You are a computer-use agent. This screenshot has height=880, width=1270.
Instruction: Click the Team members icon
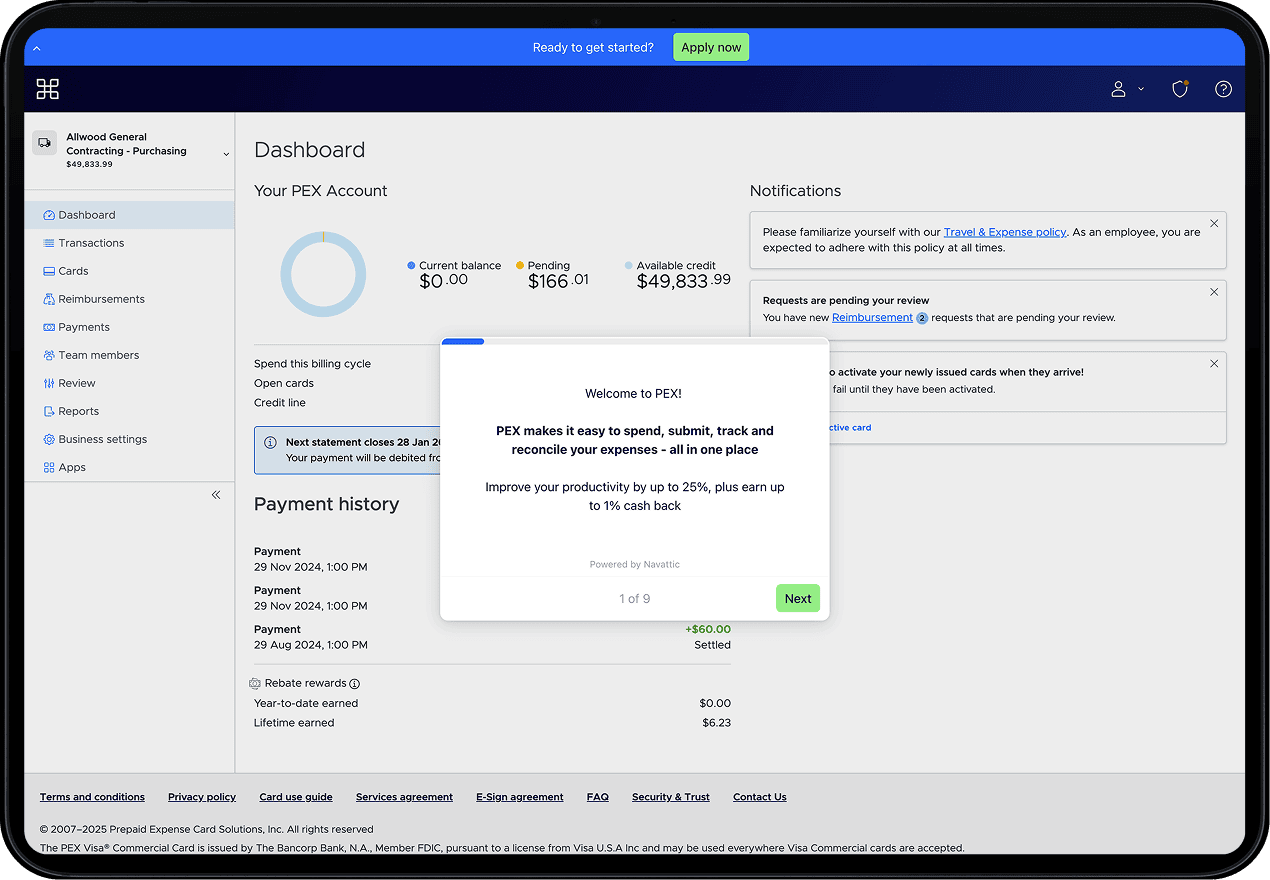tap(49, 355)
